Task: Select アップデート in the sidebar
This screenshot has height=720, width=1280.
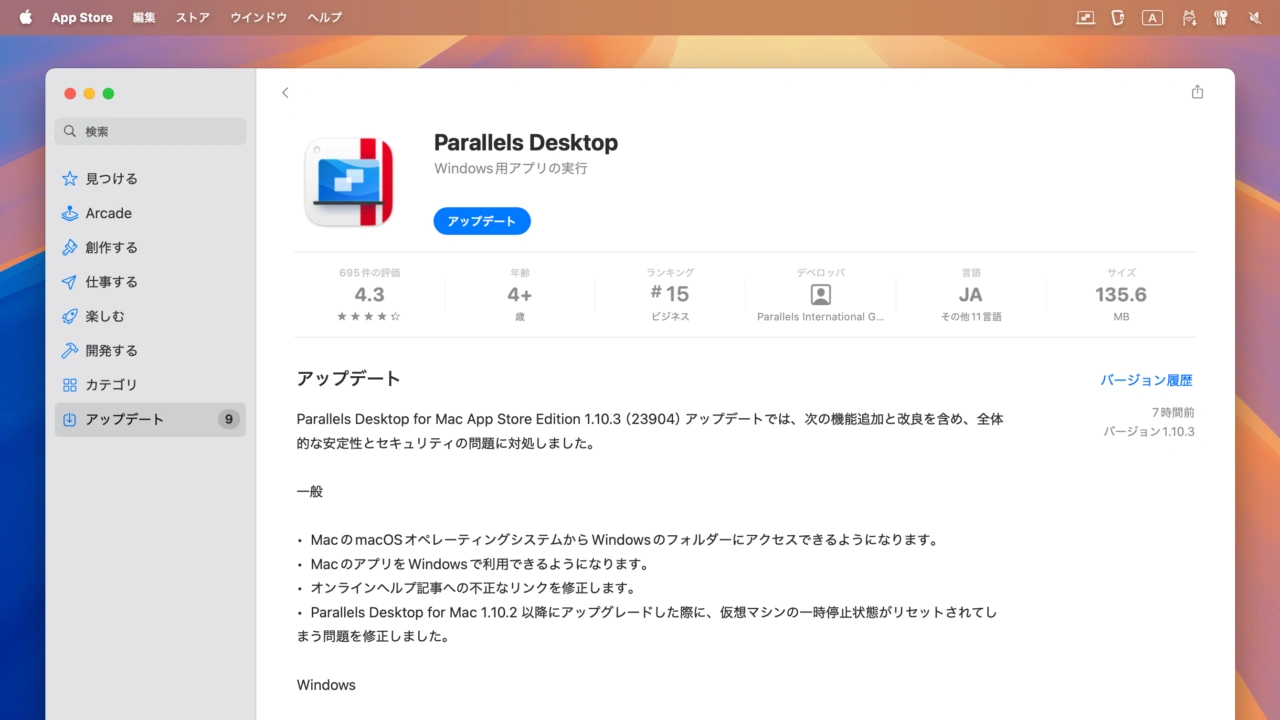Action: (x=124, y=420)
